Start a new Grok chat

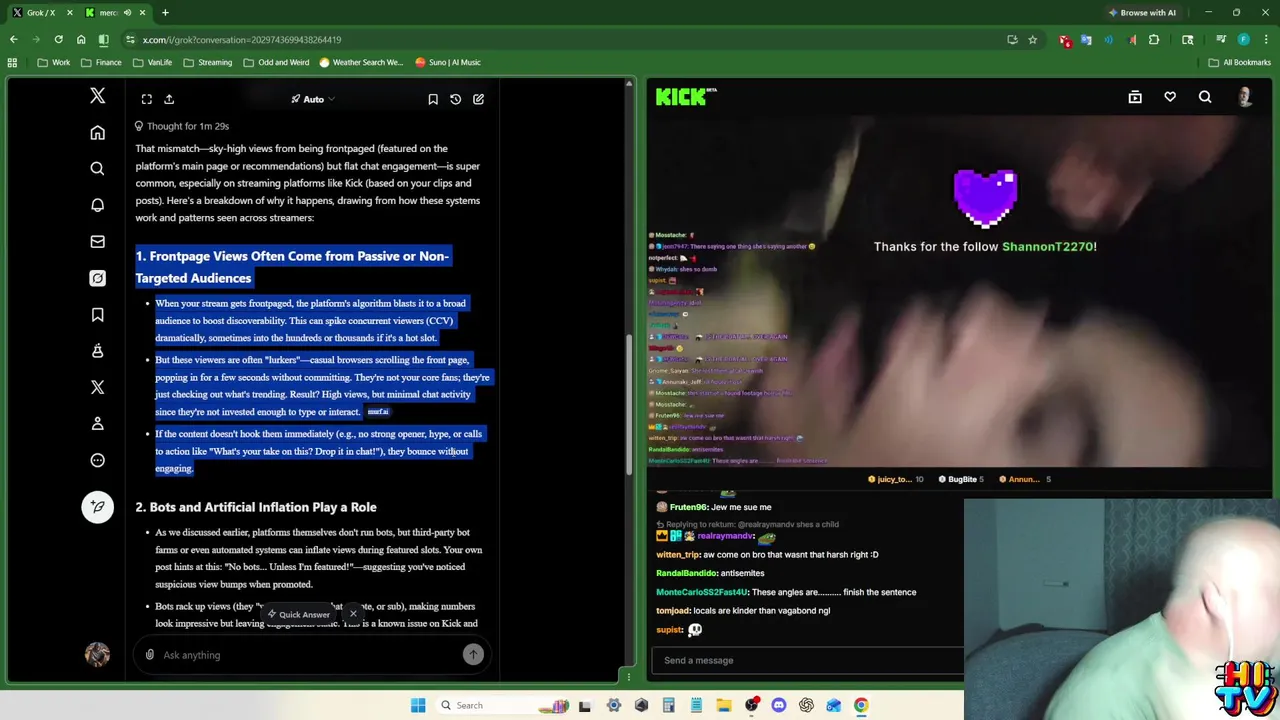click(x=478, y=99)
